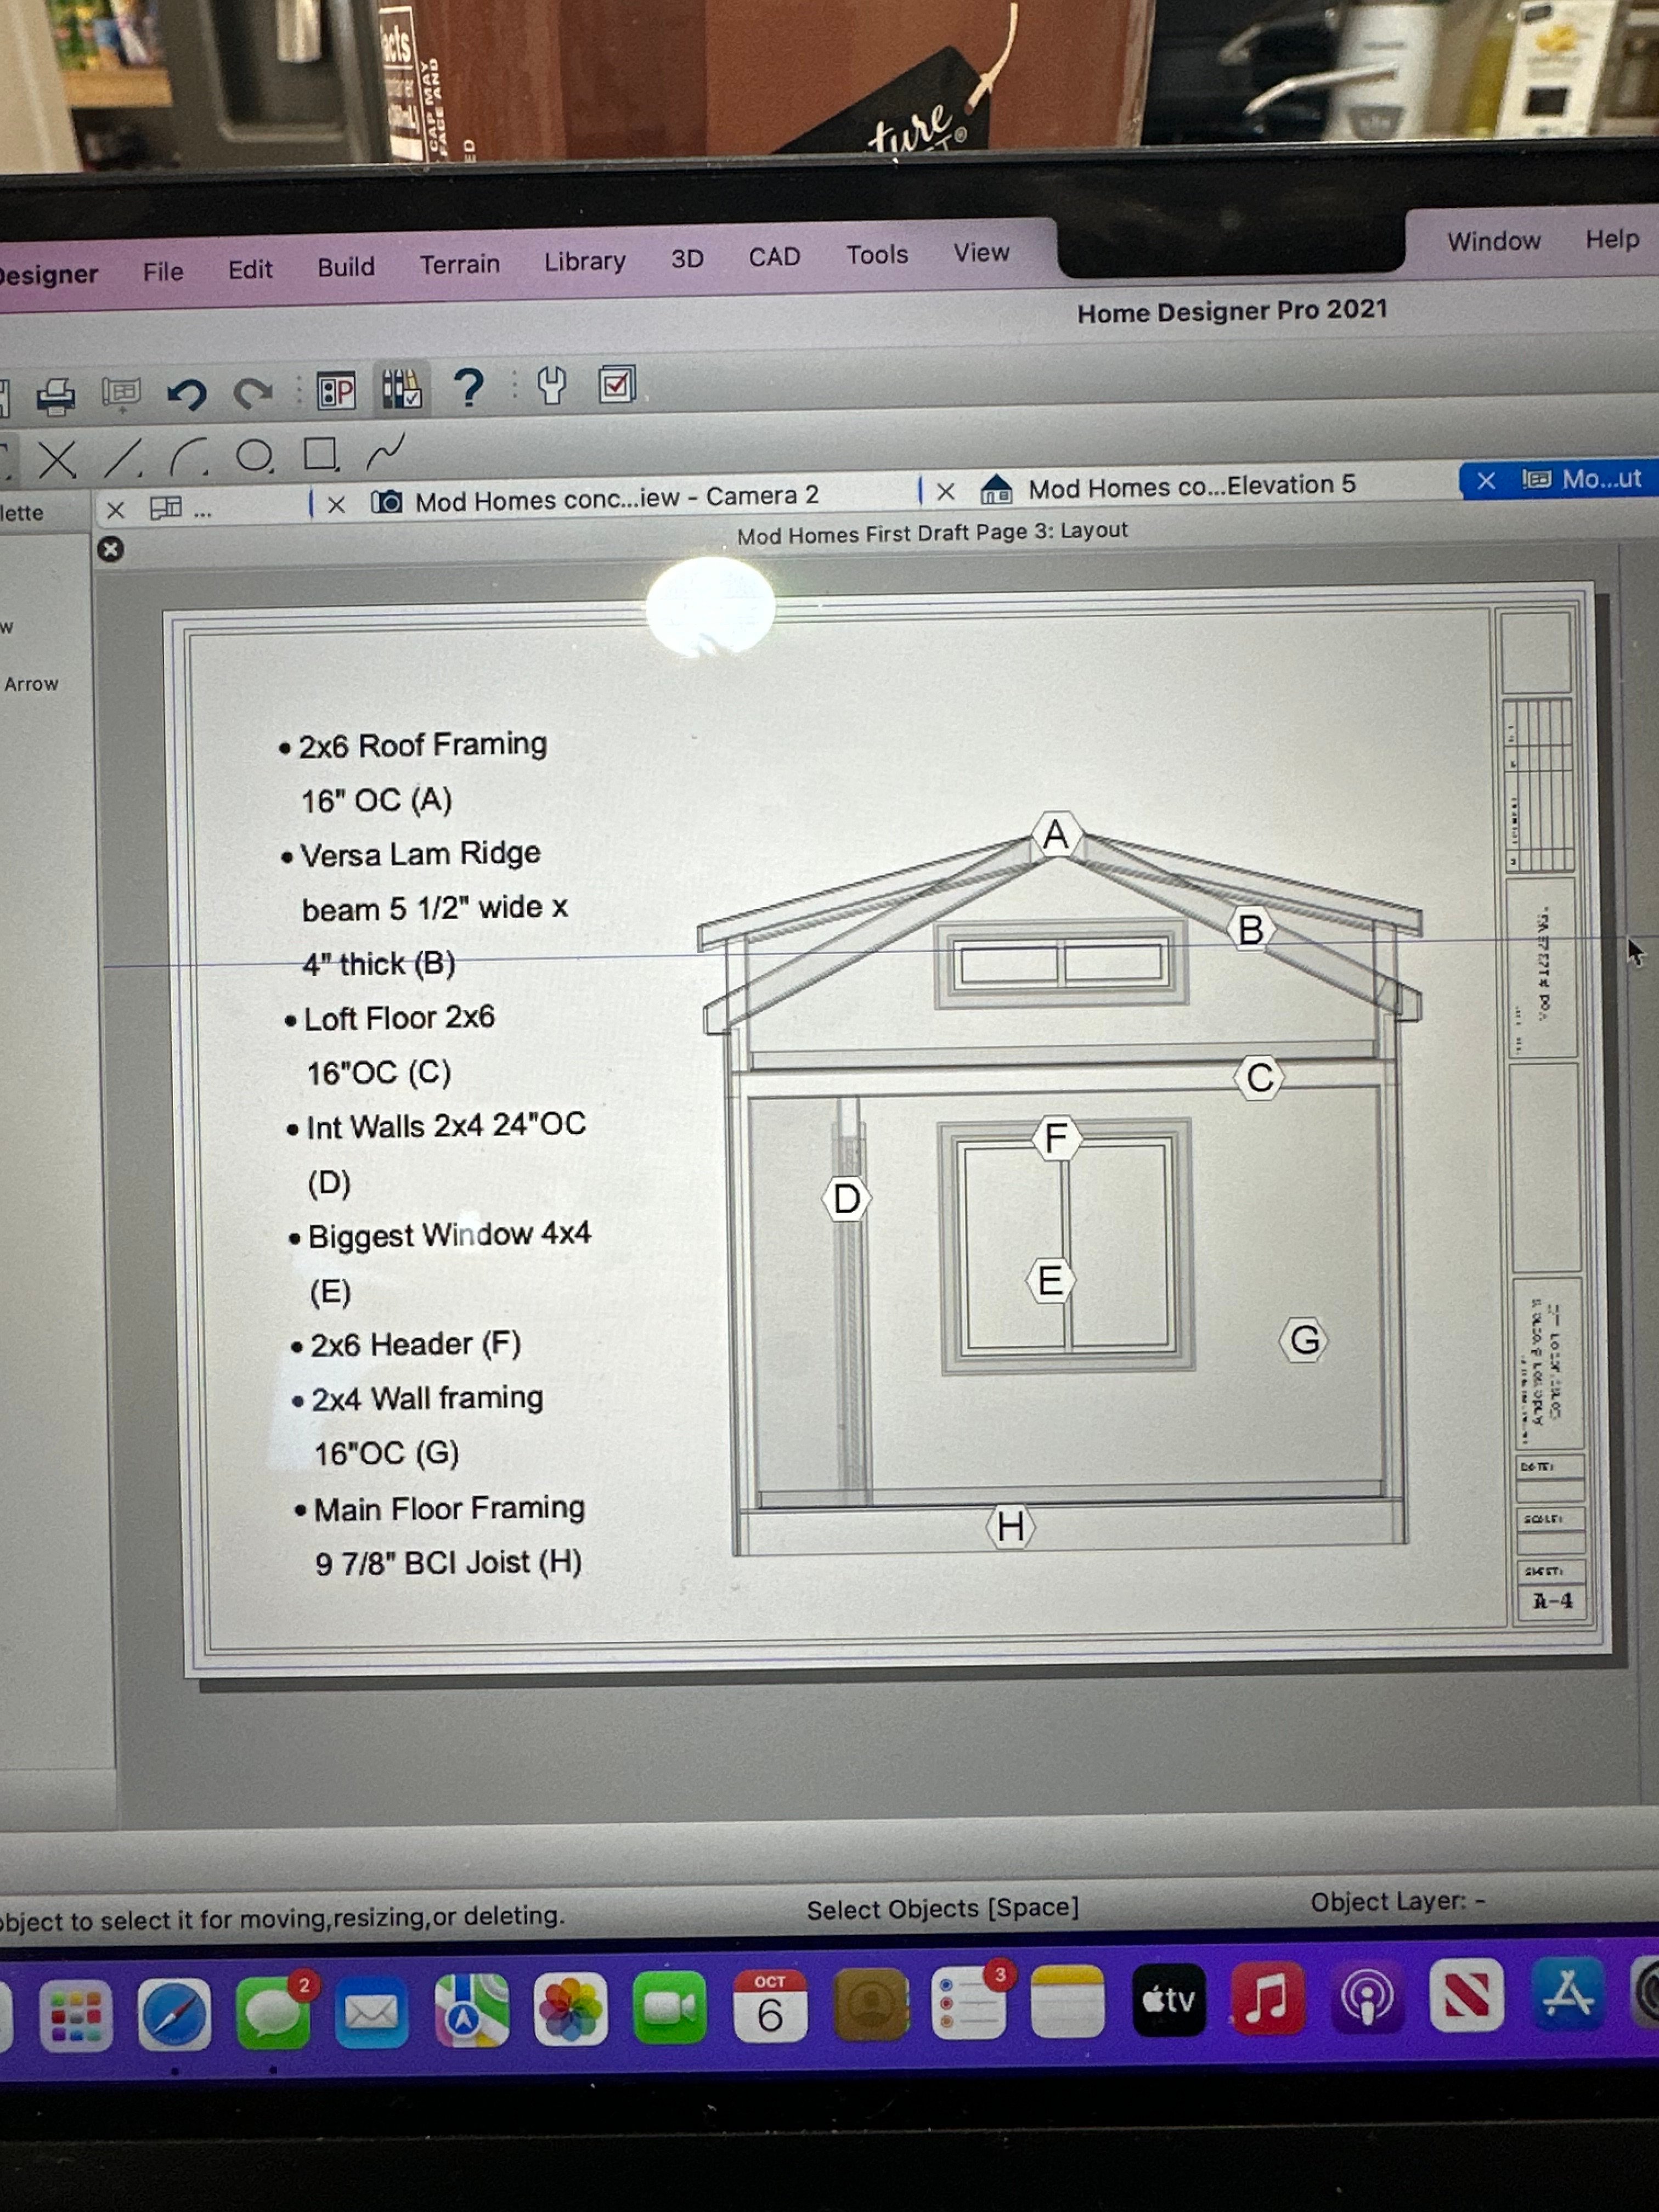
Task: Select the Spline curve tool
Action: (x=386, y=452)
